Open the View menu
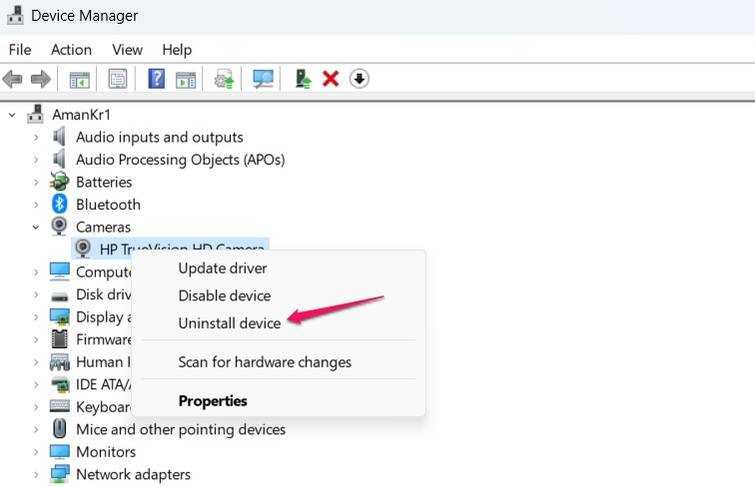 [x=127, y=50]
